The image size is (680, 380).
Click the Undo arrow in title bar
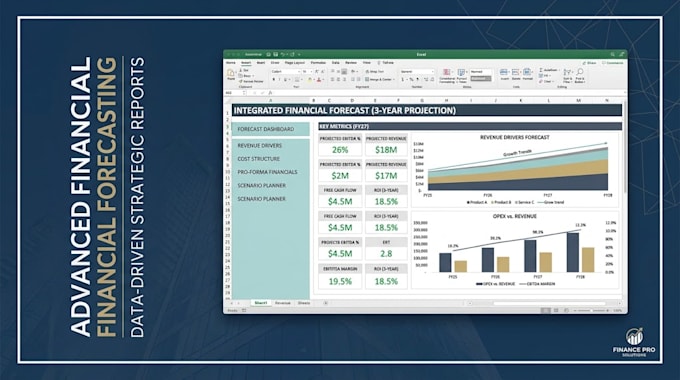283,55
